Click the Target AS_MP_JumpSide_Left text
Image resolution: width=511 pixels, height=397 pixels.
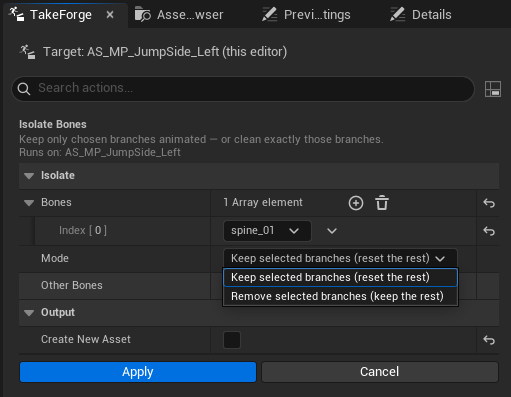pos(165,52)
